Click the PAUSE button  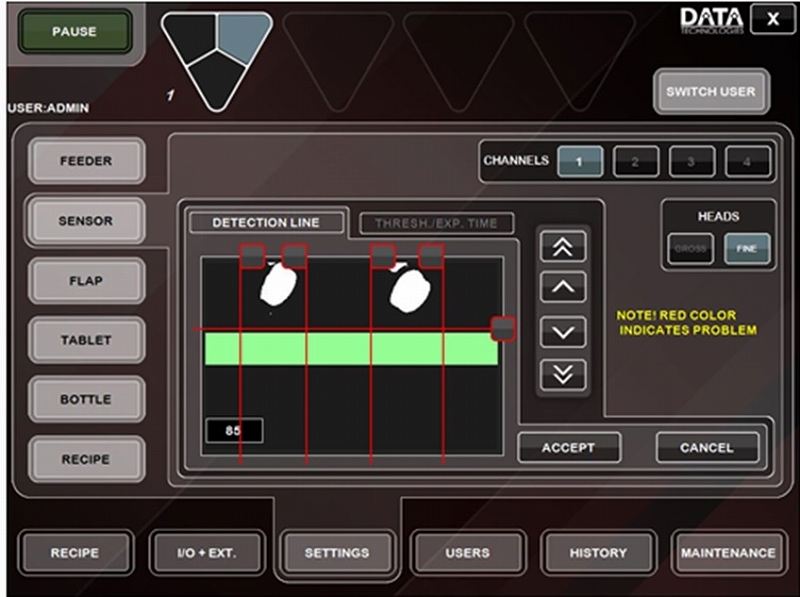tap(74, 32)
